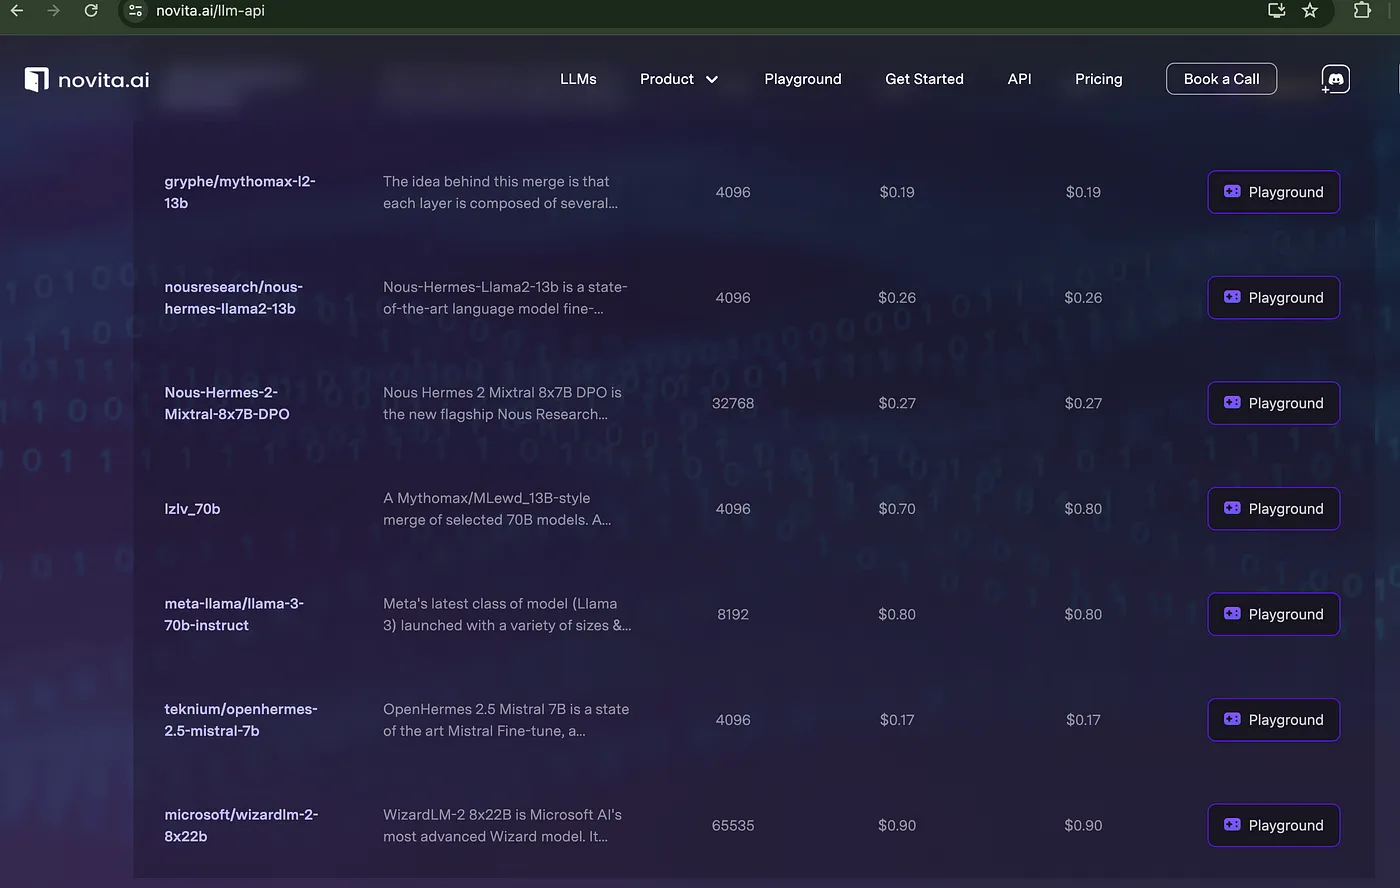Click the novita.ai logo icon

(37, 79)
